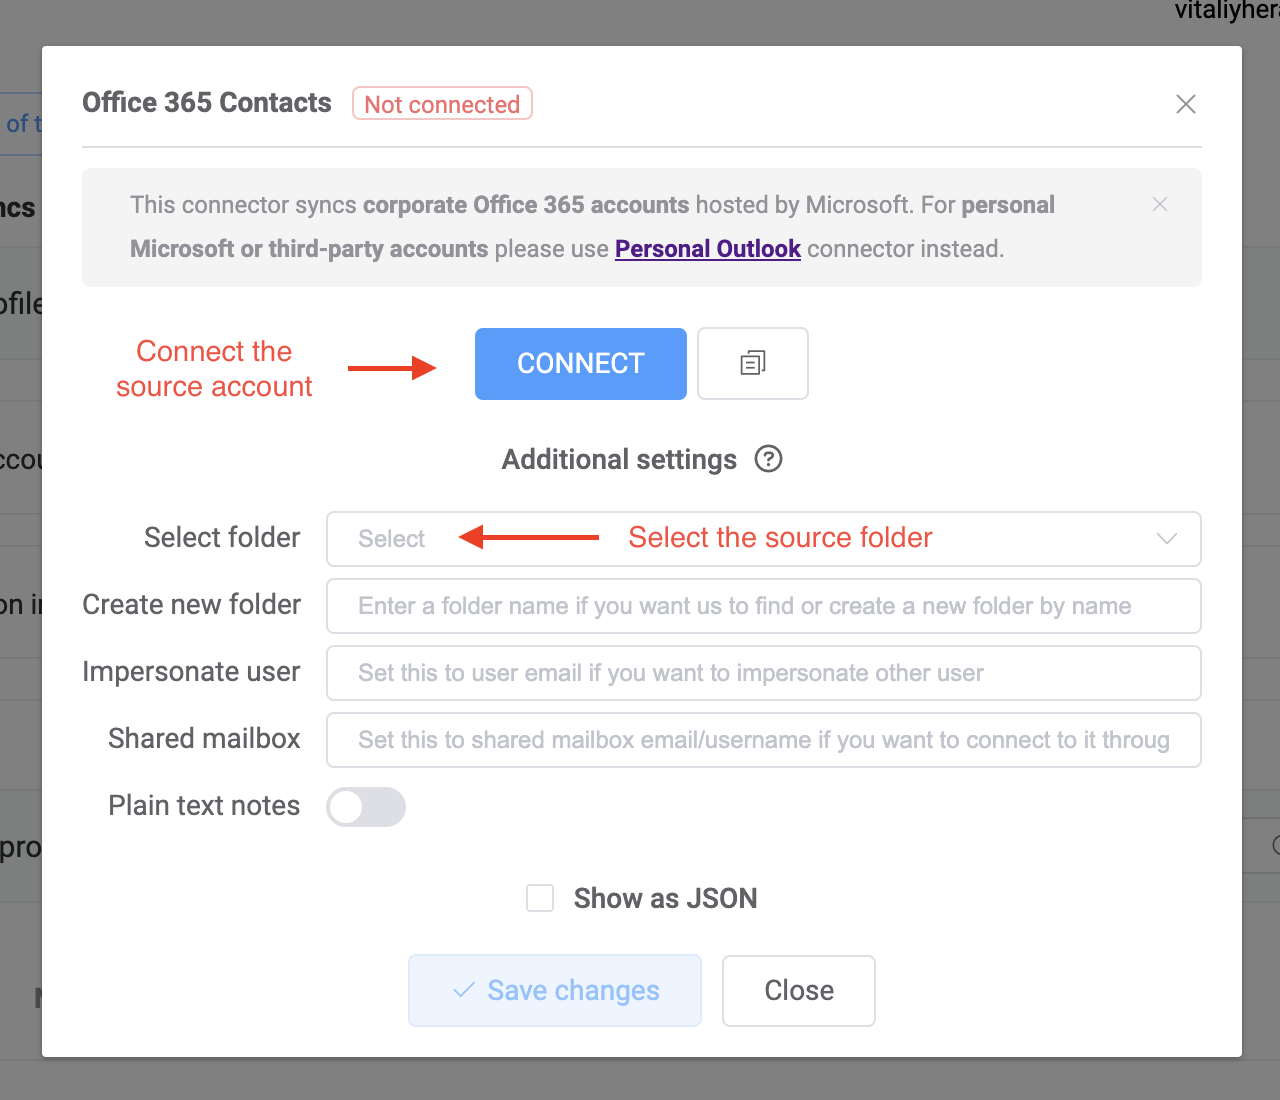
Task: Click the Office 365 Contacts dialog title
Action: [x=206, y=102]
